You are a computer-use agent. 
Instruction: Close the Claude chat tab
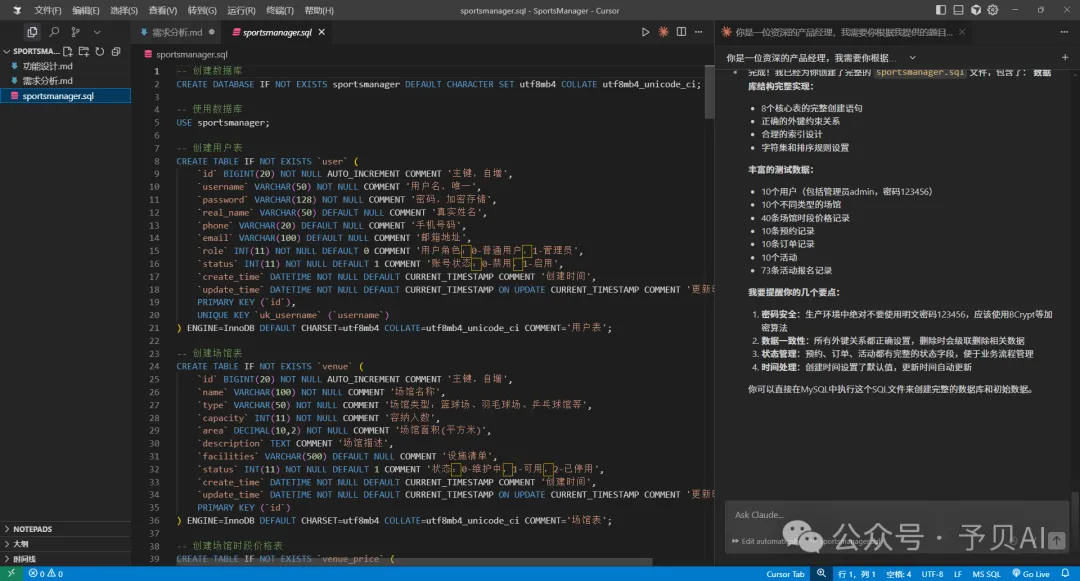(x=962, y=32)
